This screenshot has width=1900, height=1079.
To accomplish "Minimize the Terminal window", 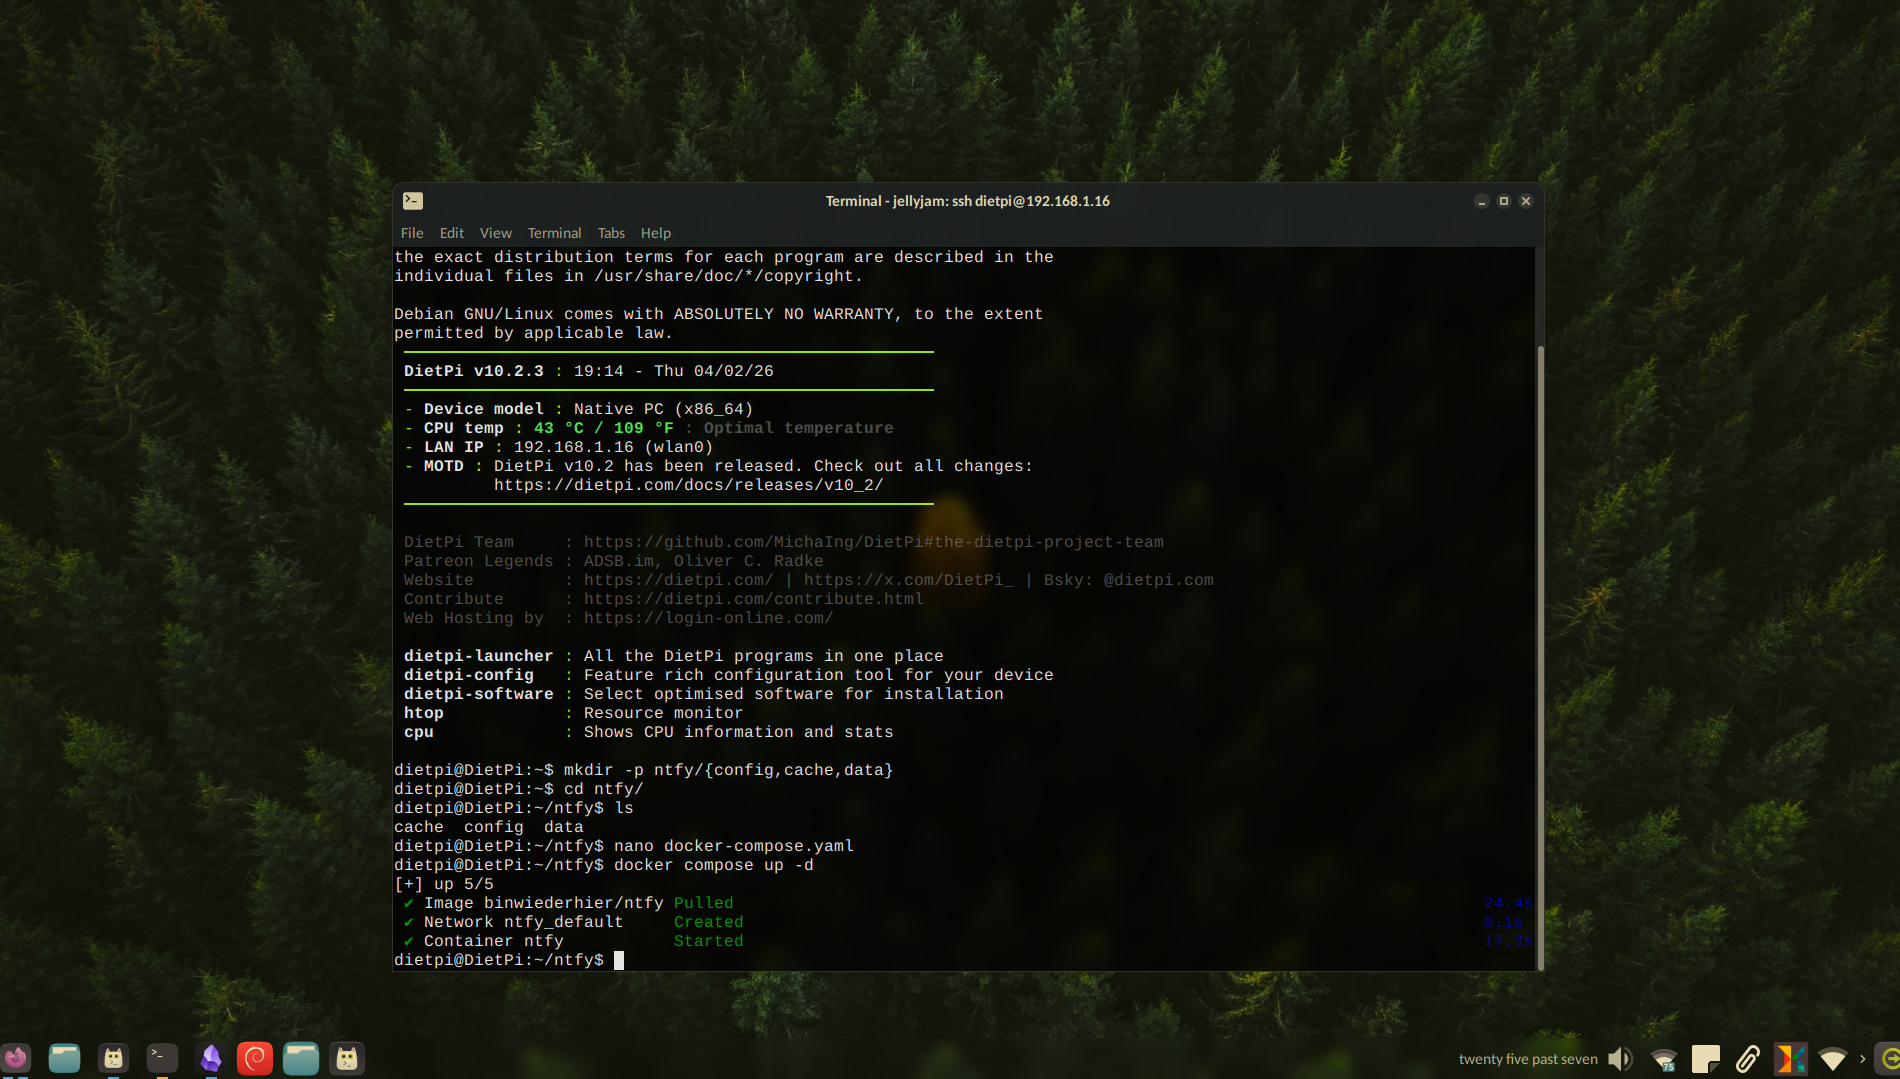I will 1482,201.
